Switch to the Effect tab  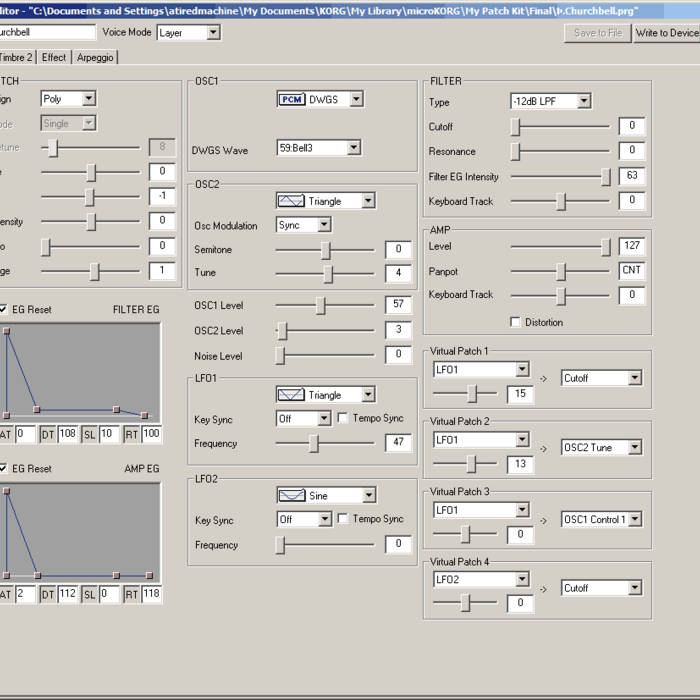click(x=54, y=57)
